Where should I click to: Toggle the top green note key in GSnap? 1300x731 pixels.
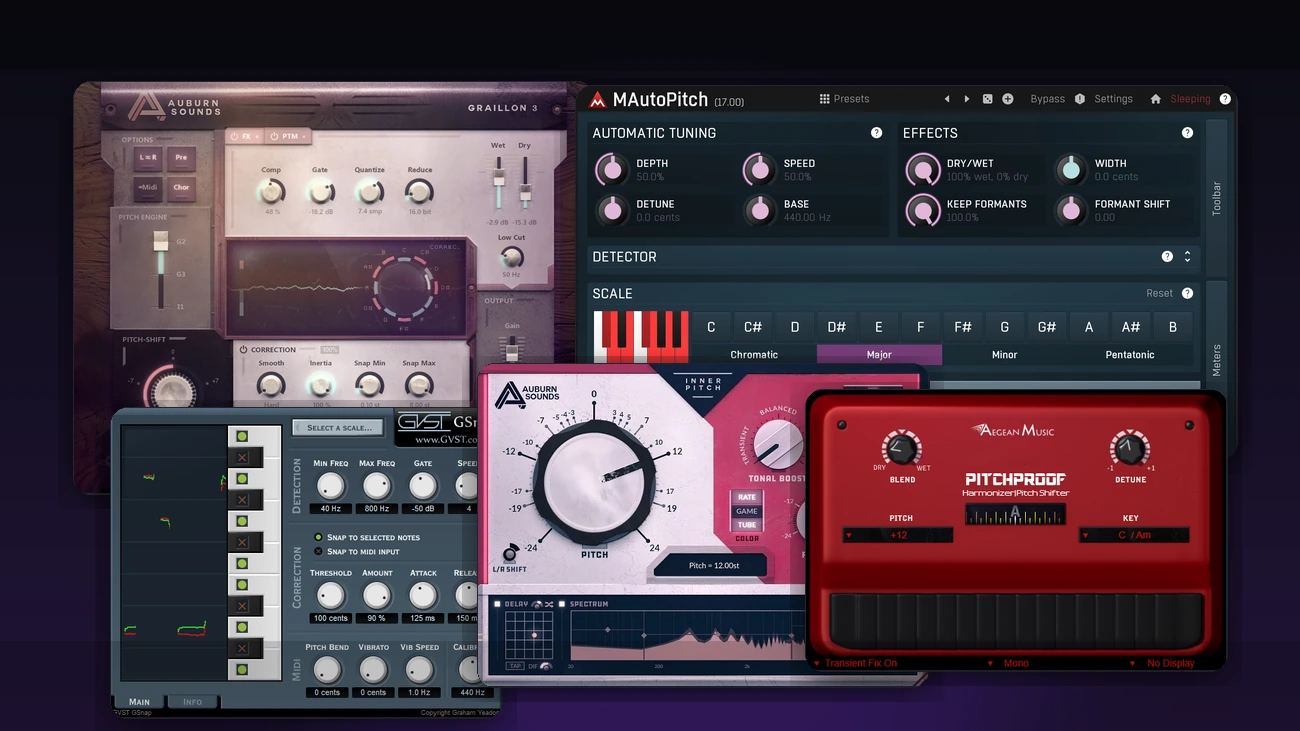[x=242, y=436]
